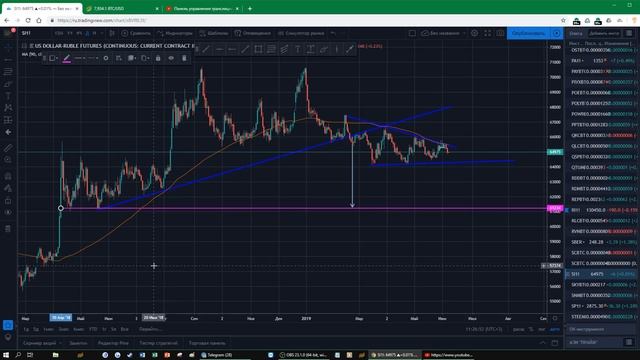Pick the text tool in left sidebar
The height and width of the screenshot is (360, 640).
(x=8, y=96)
